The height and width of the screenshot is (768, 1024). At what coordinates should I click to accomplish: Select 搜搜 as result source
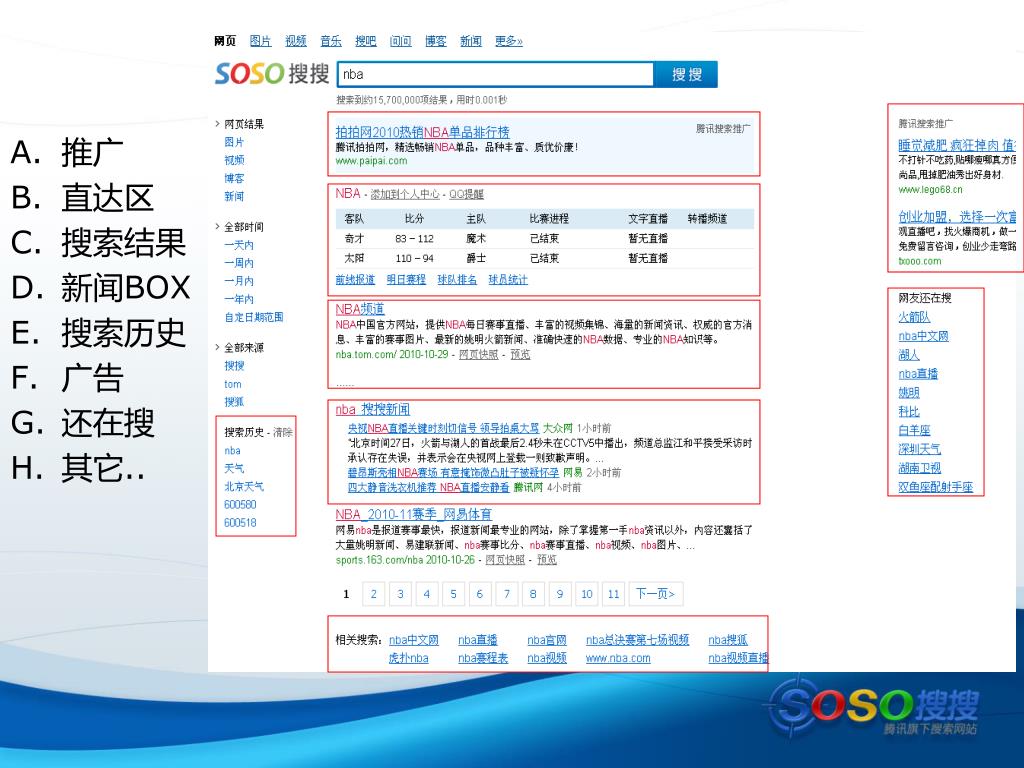click(234, 366)
